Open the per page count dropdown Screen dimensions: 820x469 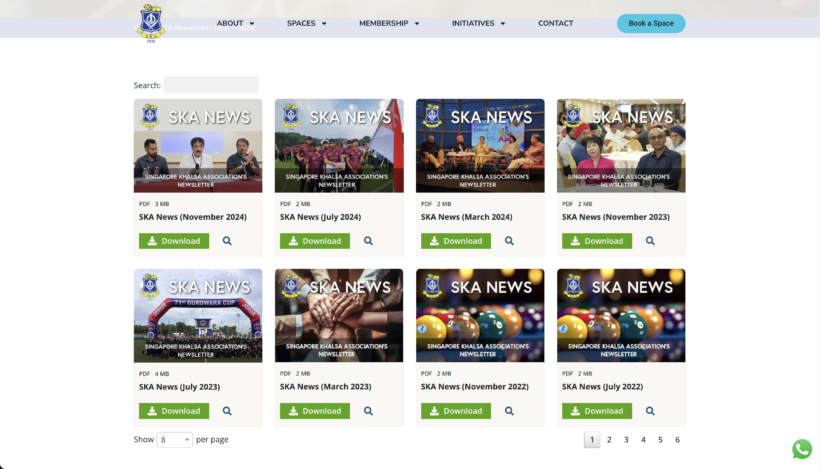click(175, 440)
